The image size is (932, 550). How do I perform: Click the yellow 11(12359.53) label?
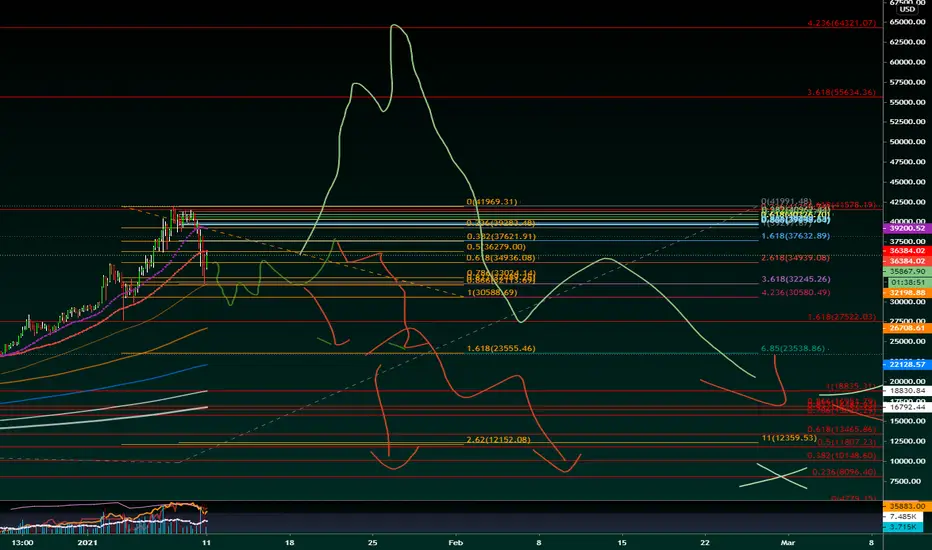pyautogui.click(x=789, y=438)
